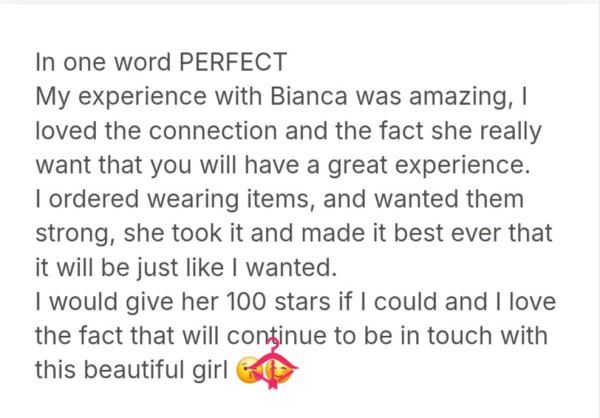The height and width of the screenshot is (418, 600).
Task: Click the word strong in the review
Action: [75, 234]
